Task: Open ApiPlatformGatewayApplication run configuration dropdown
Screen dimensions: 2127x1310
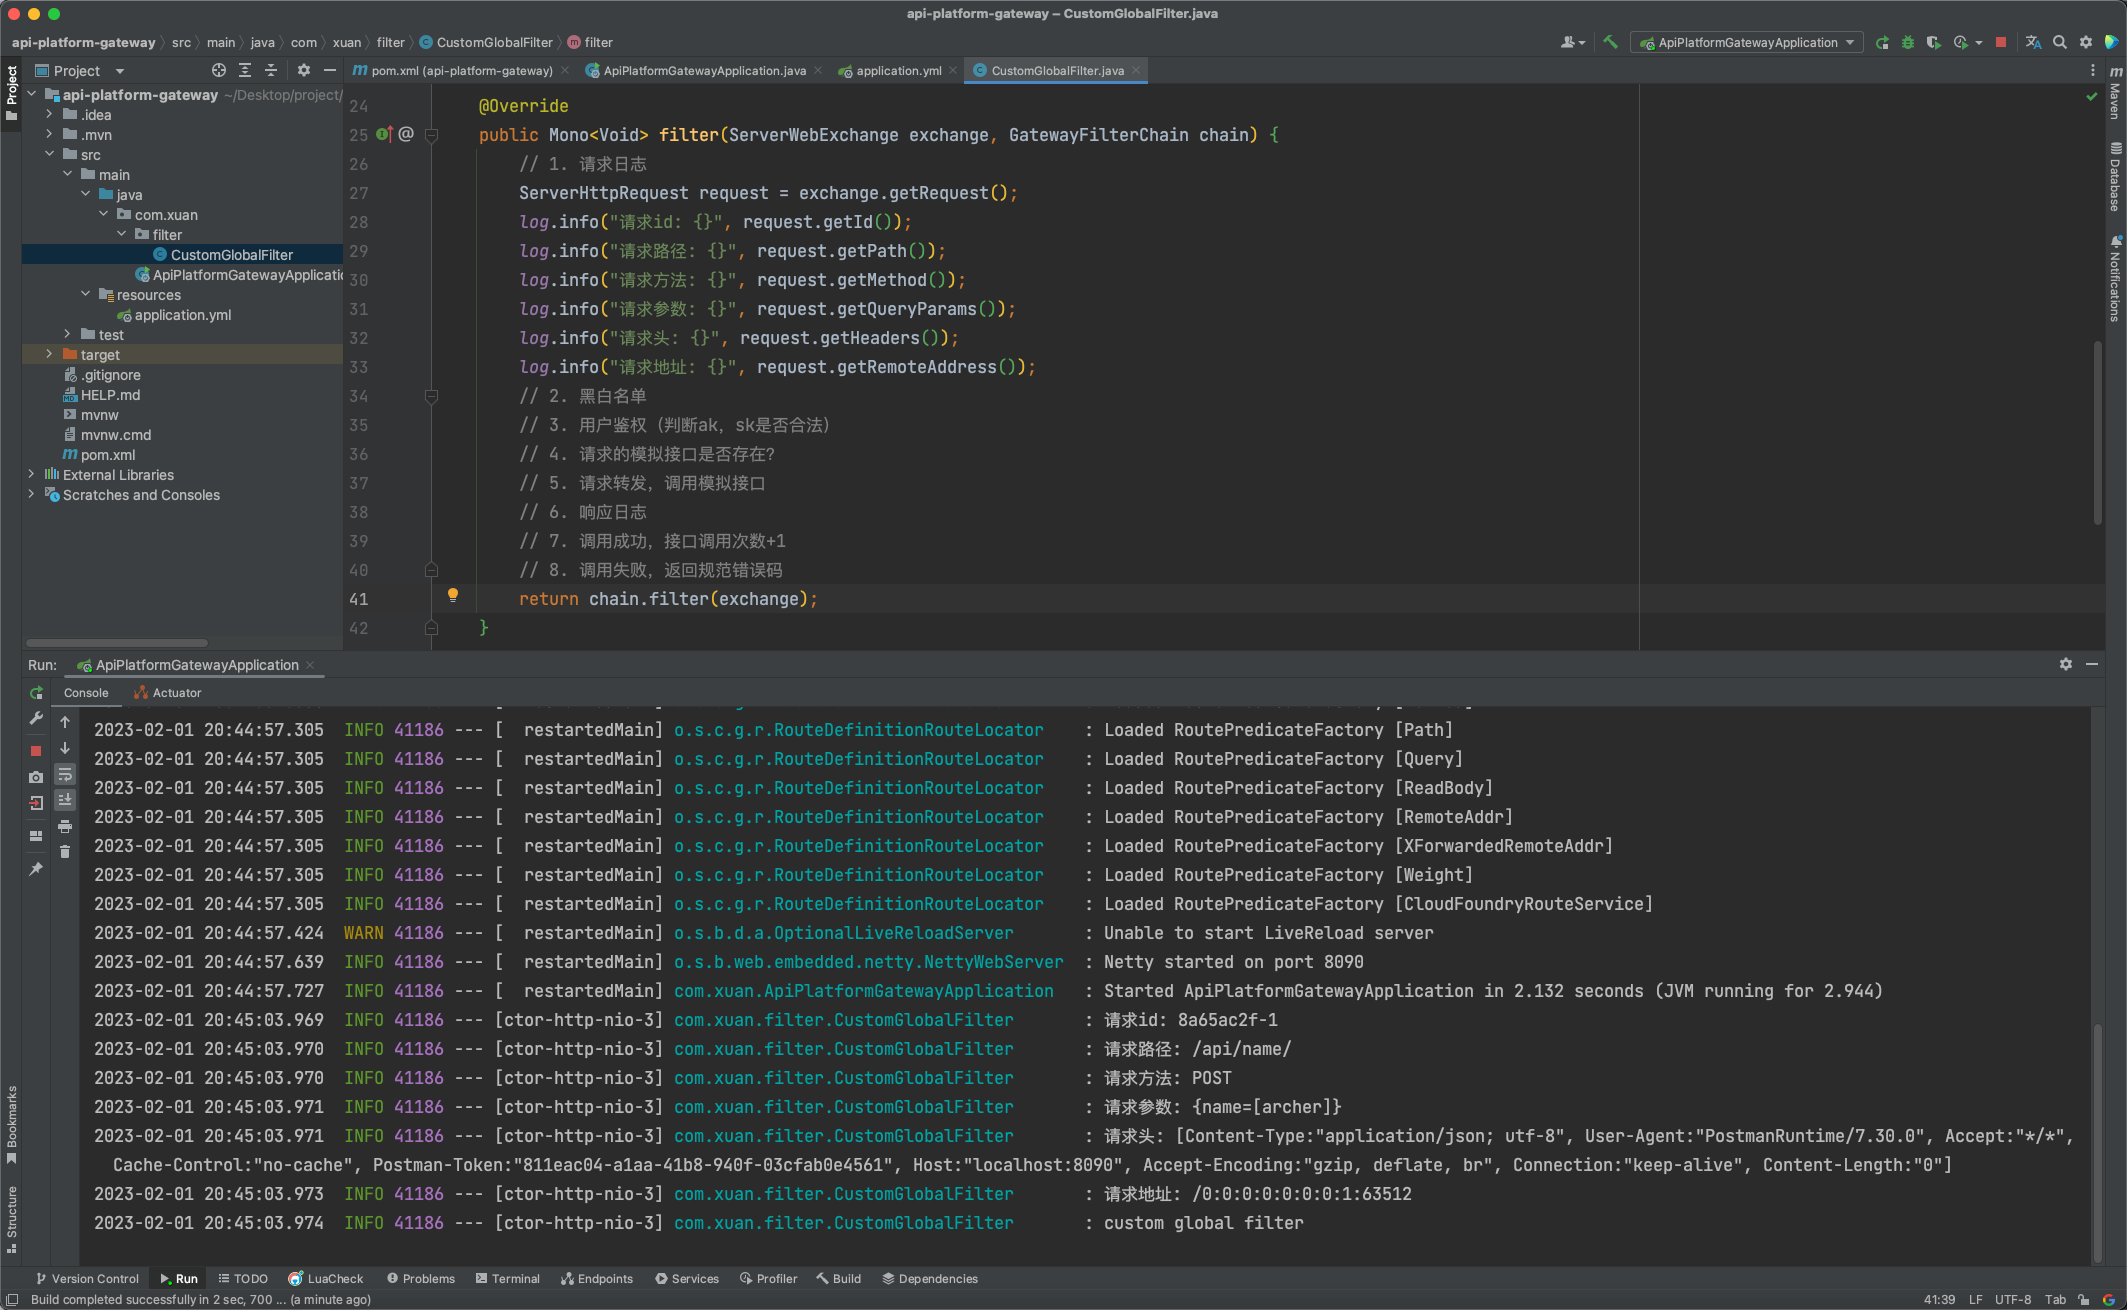Action: pyautogui.click(x=1747, y=42)
